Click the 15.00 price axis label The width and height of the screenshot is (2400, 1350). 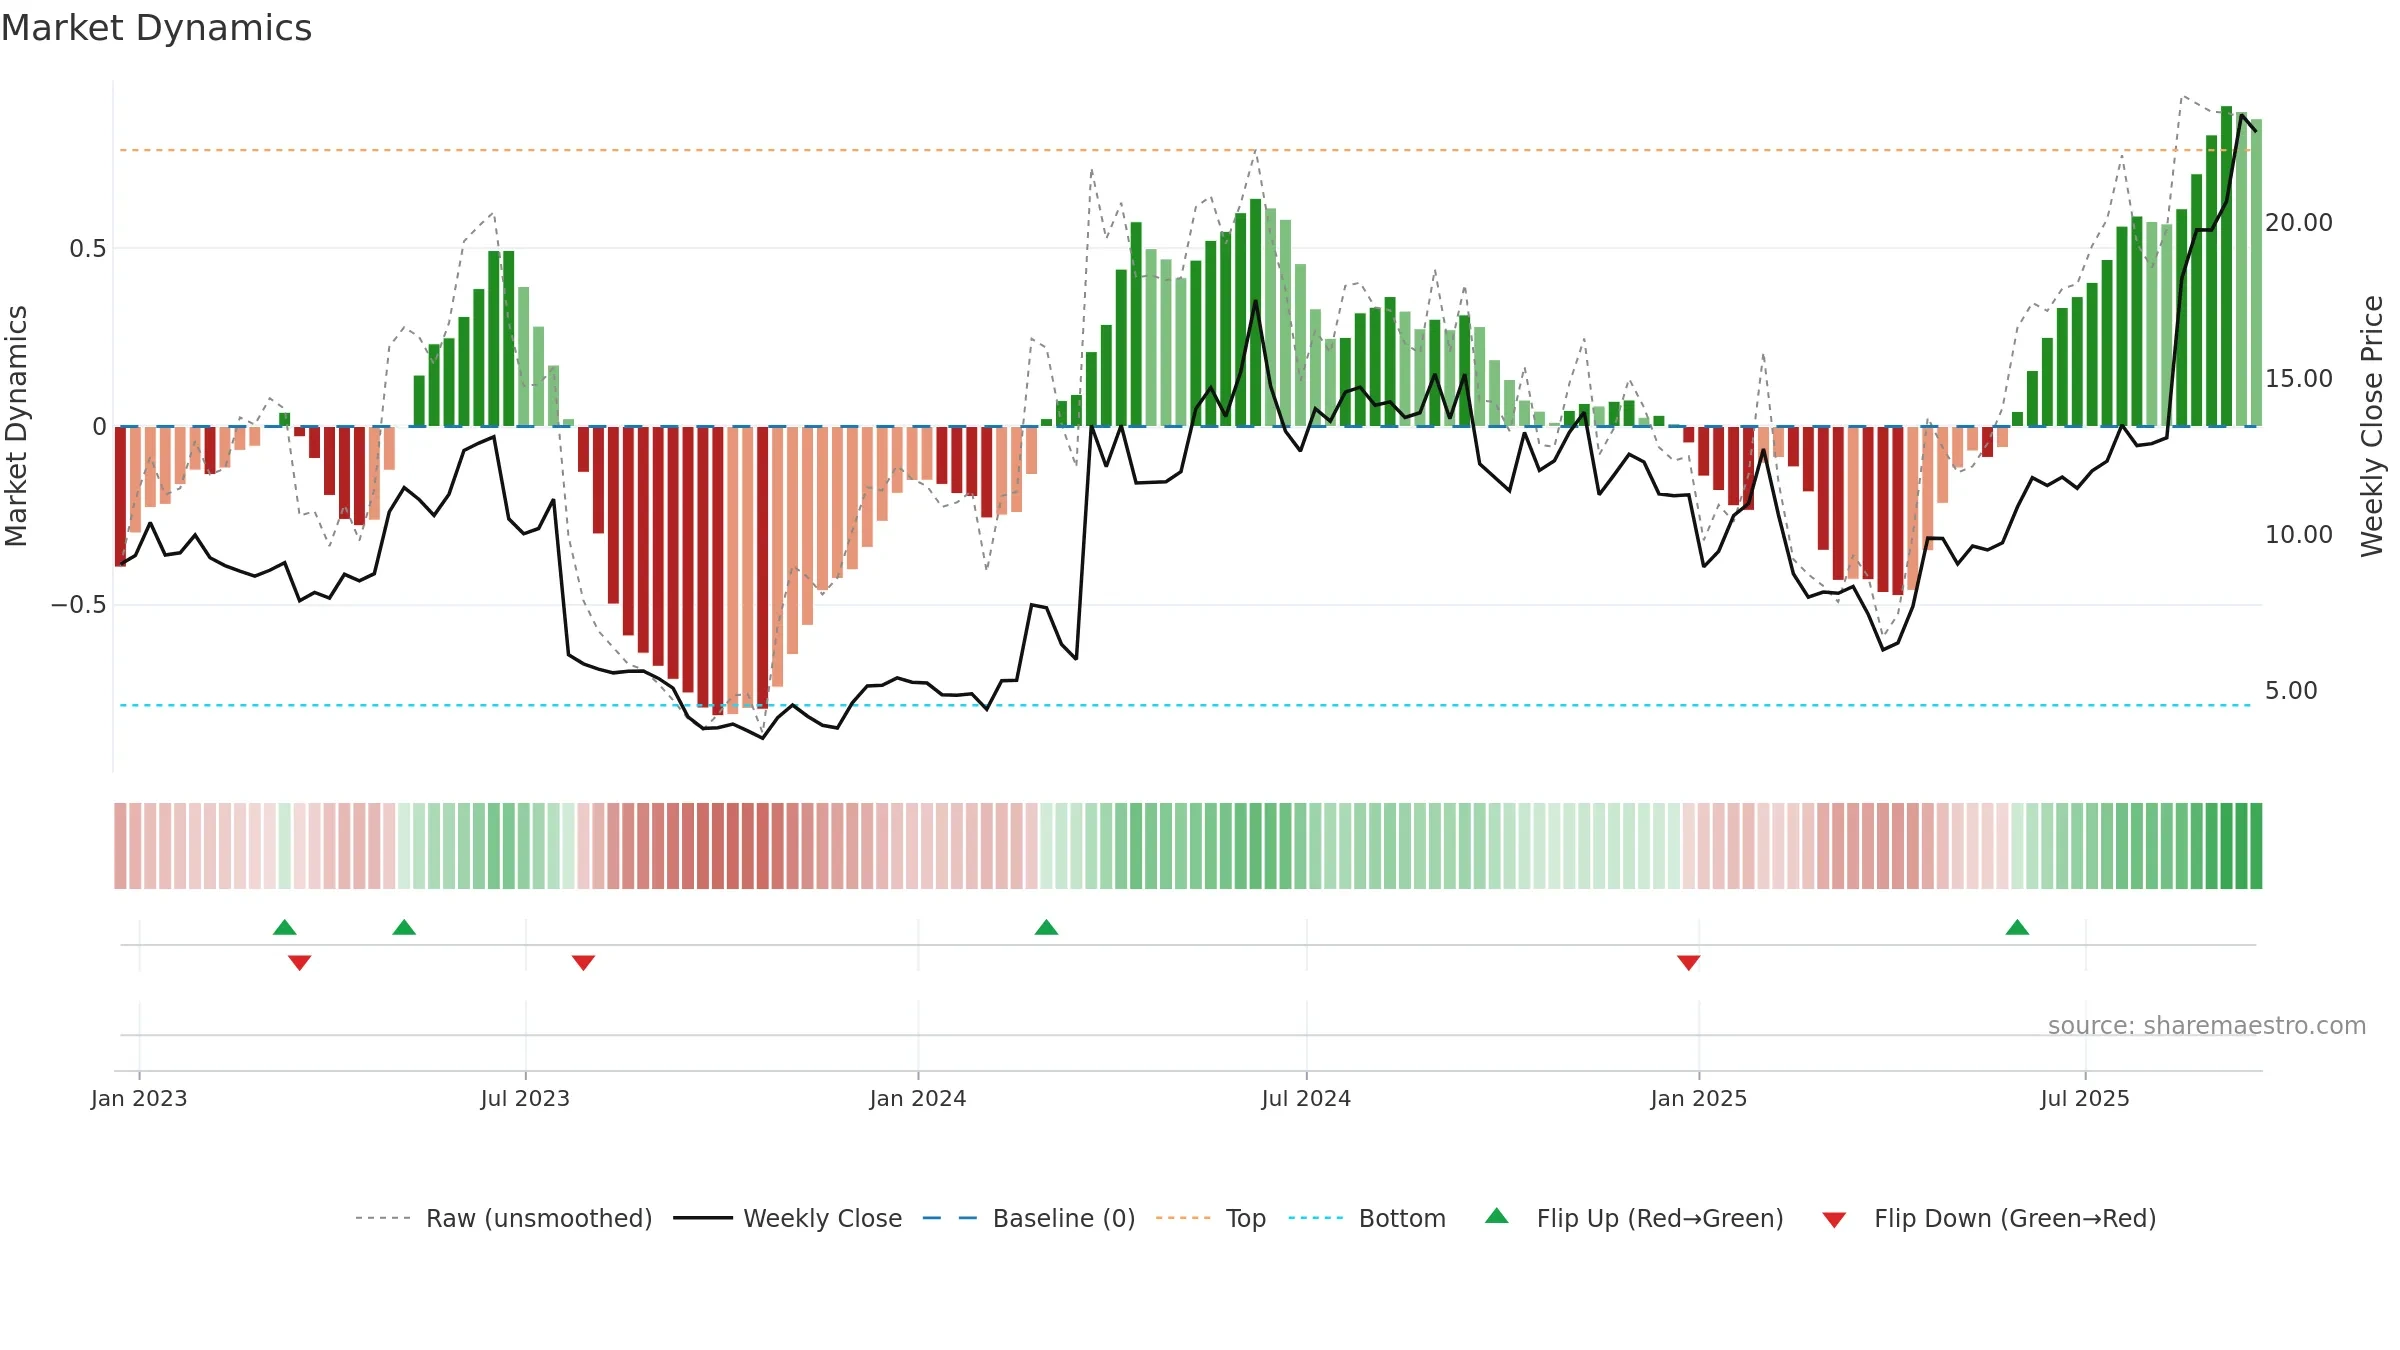pos(2298,378)
